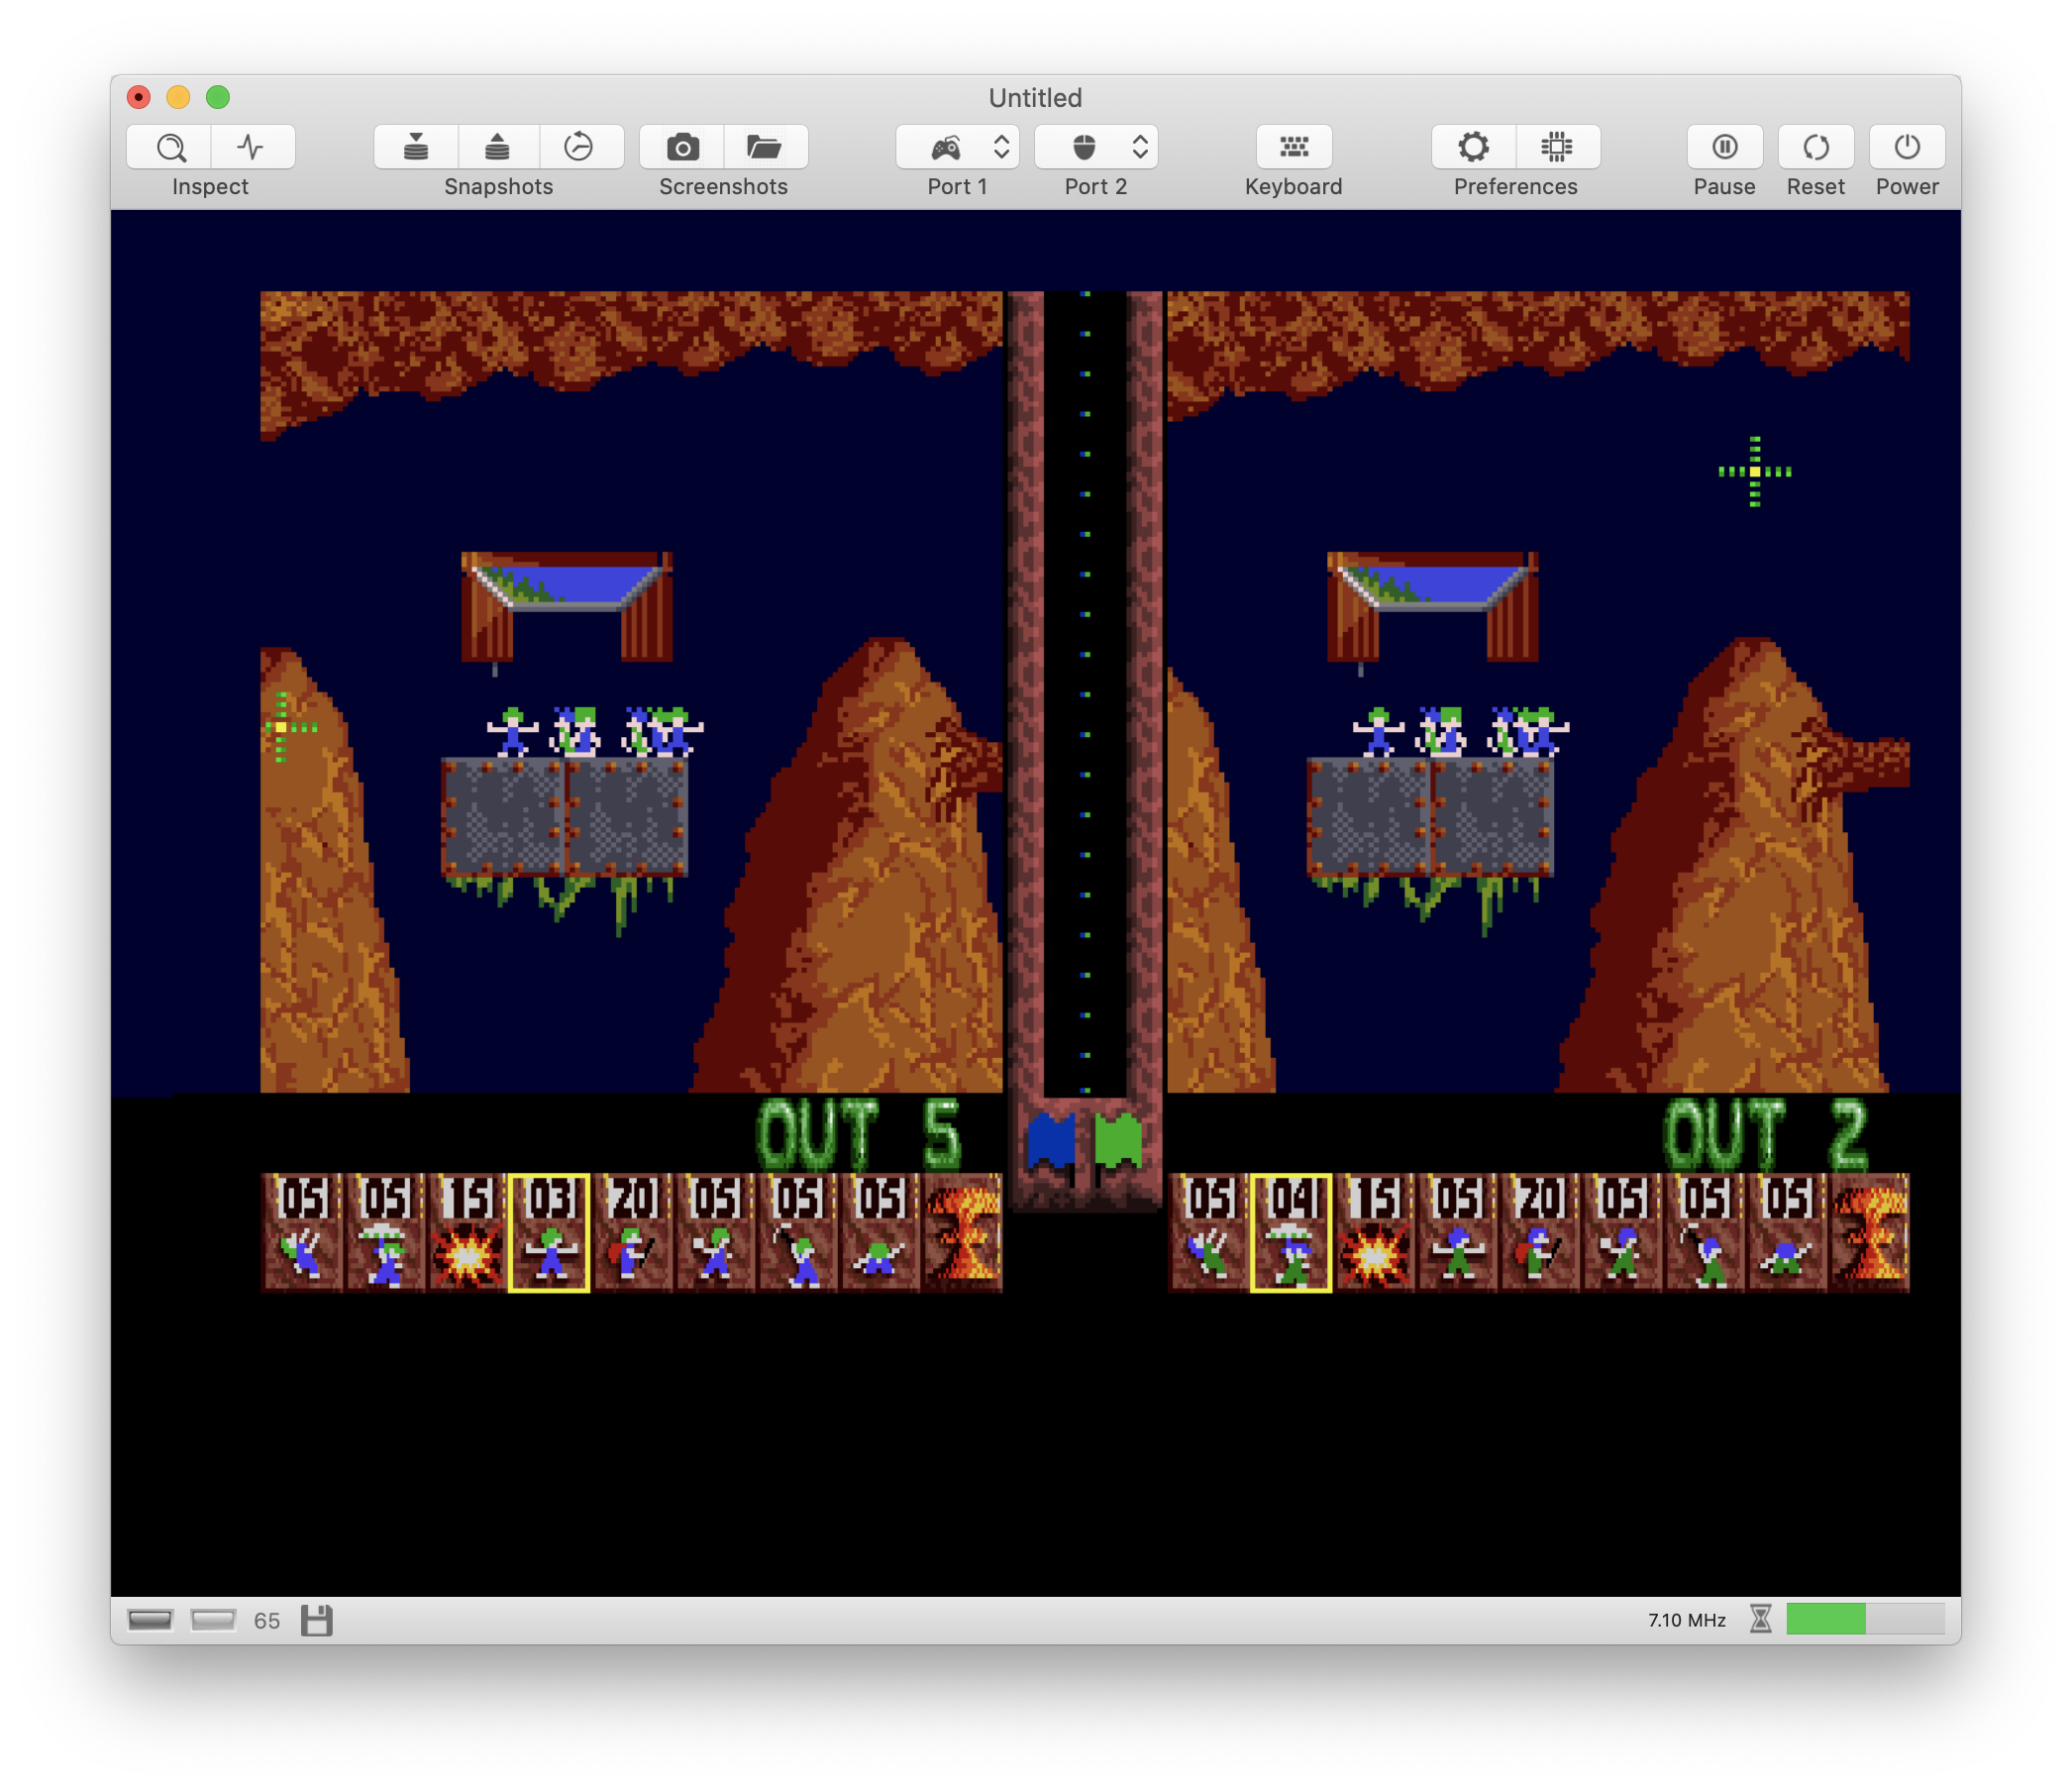Viewport: 2072px width, 1791px height.
Task: Select the left player's Climber skill
Action: [x=302, y=1232]
